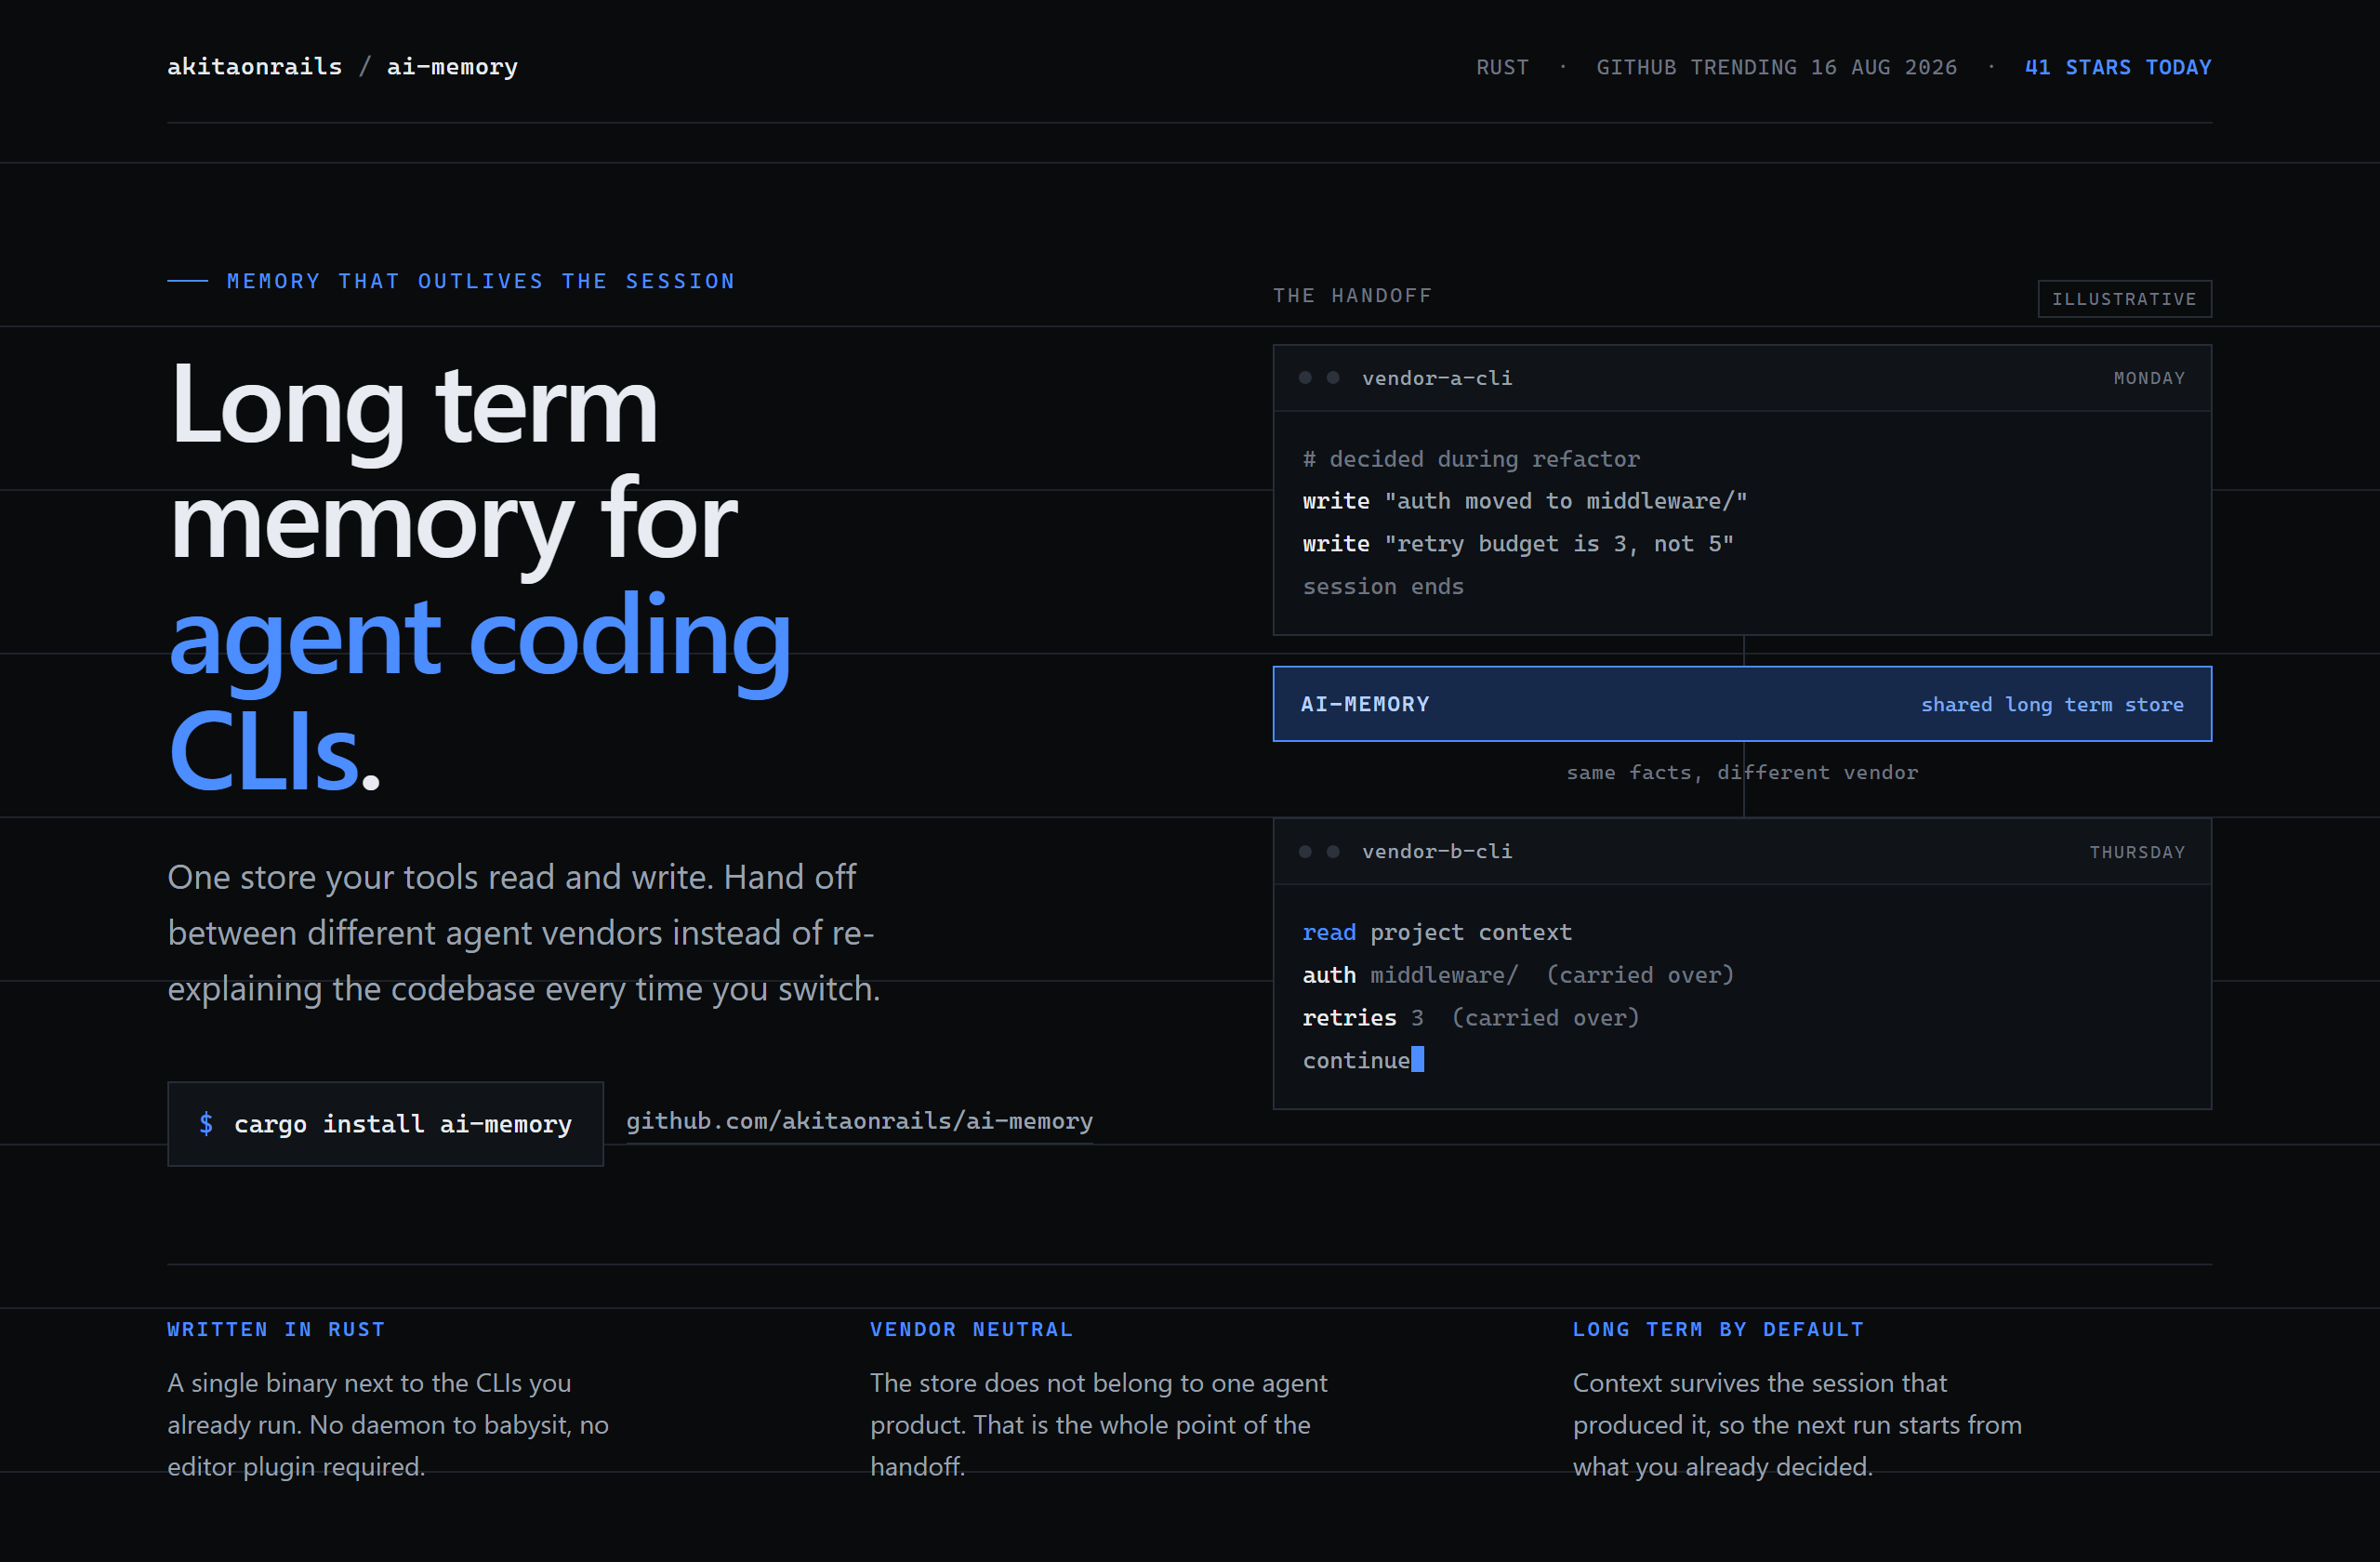Screen dimensions: 2380x1562
Task: Click the 'A single binary next to the CLIs' description
Action: (388, 1424)
